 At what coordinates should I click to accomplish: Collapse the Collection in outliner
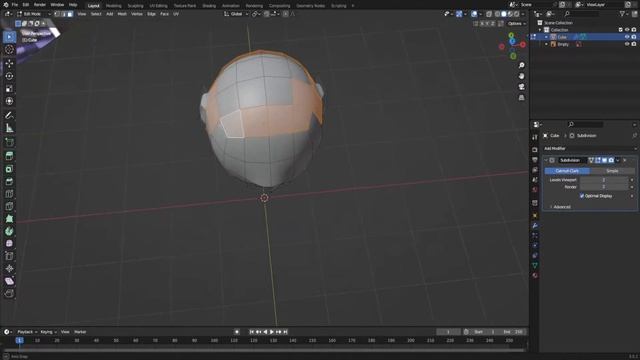pos(540,30)
